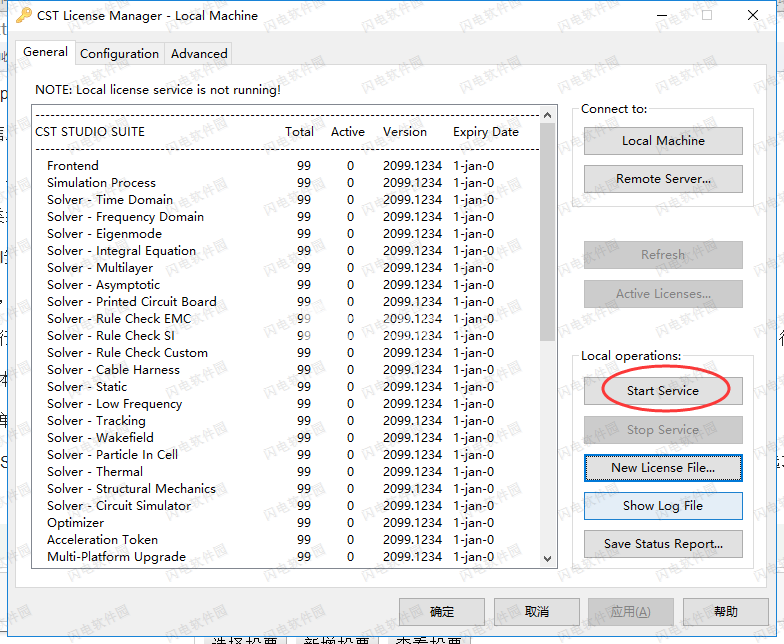The width and height of the screenshot is (784, 644).
Task: Click the Active column header
Action: point(348,132)
